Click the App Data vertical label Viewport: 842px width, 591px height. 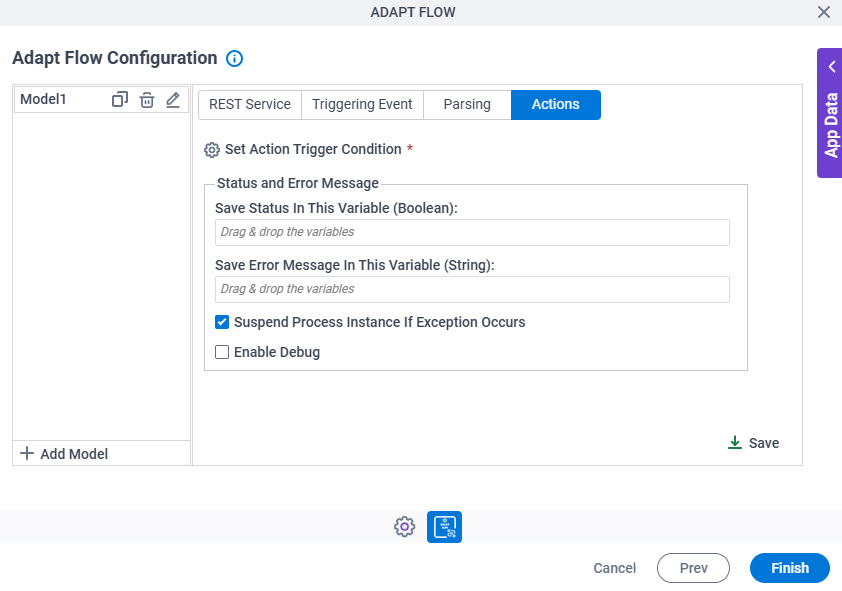click(x=831, y=125)
